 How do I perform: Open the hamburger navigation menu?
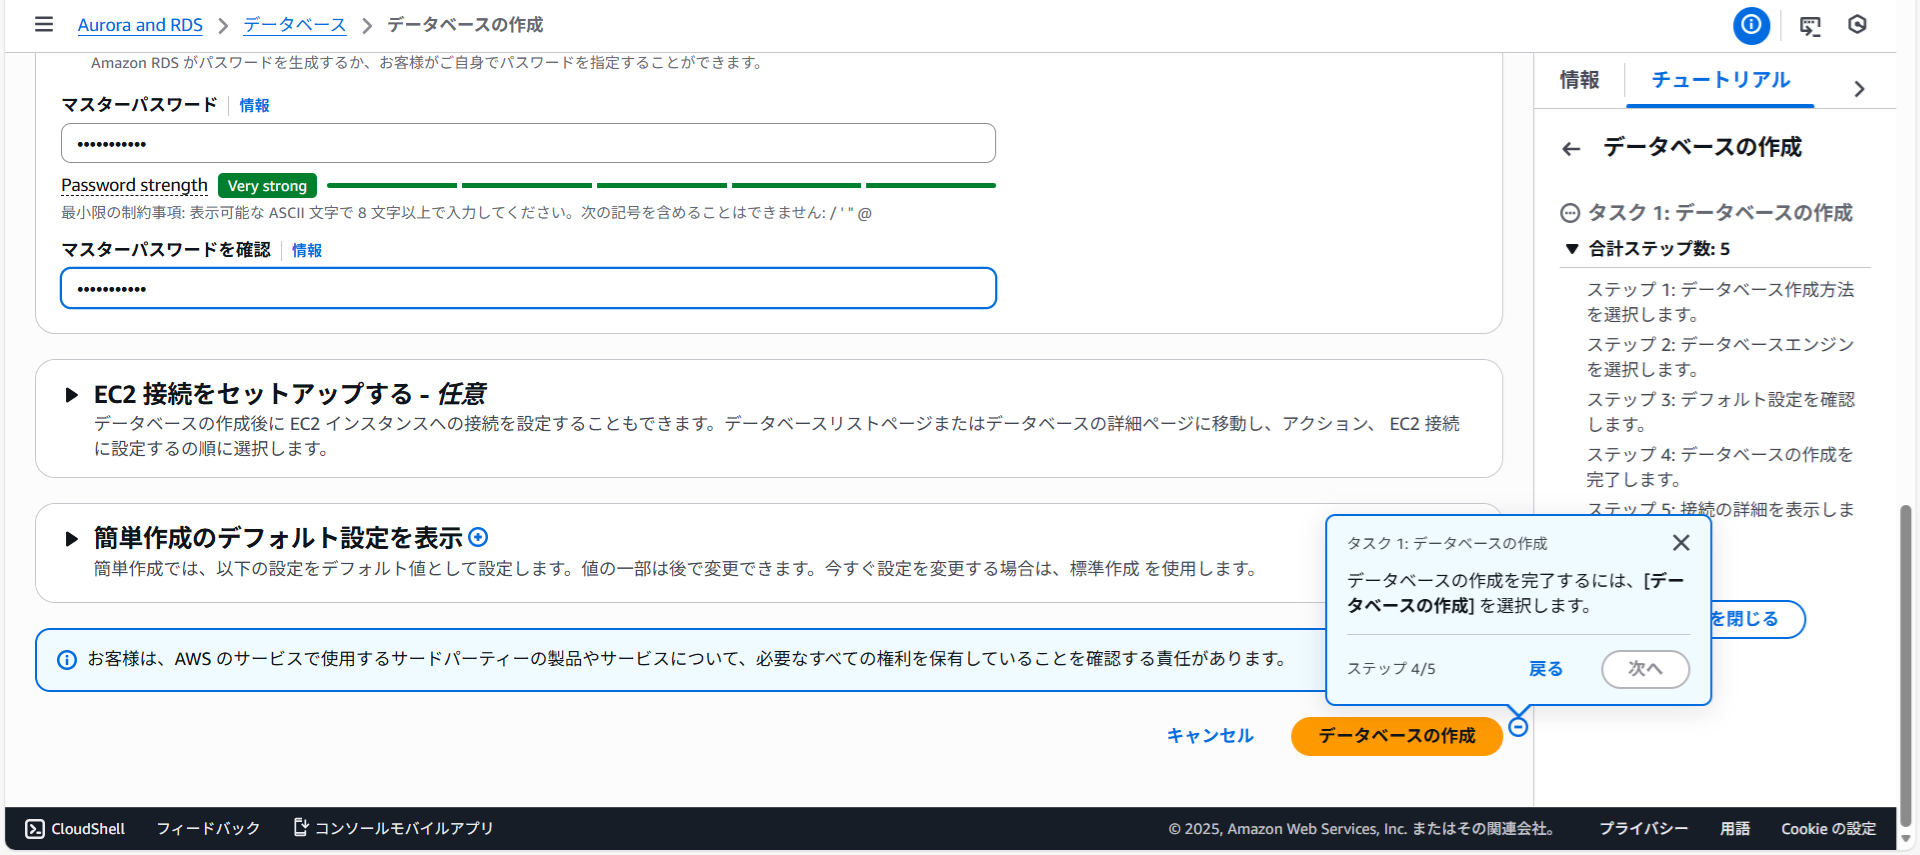coord(44,24)
